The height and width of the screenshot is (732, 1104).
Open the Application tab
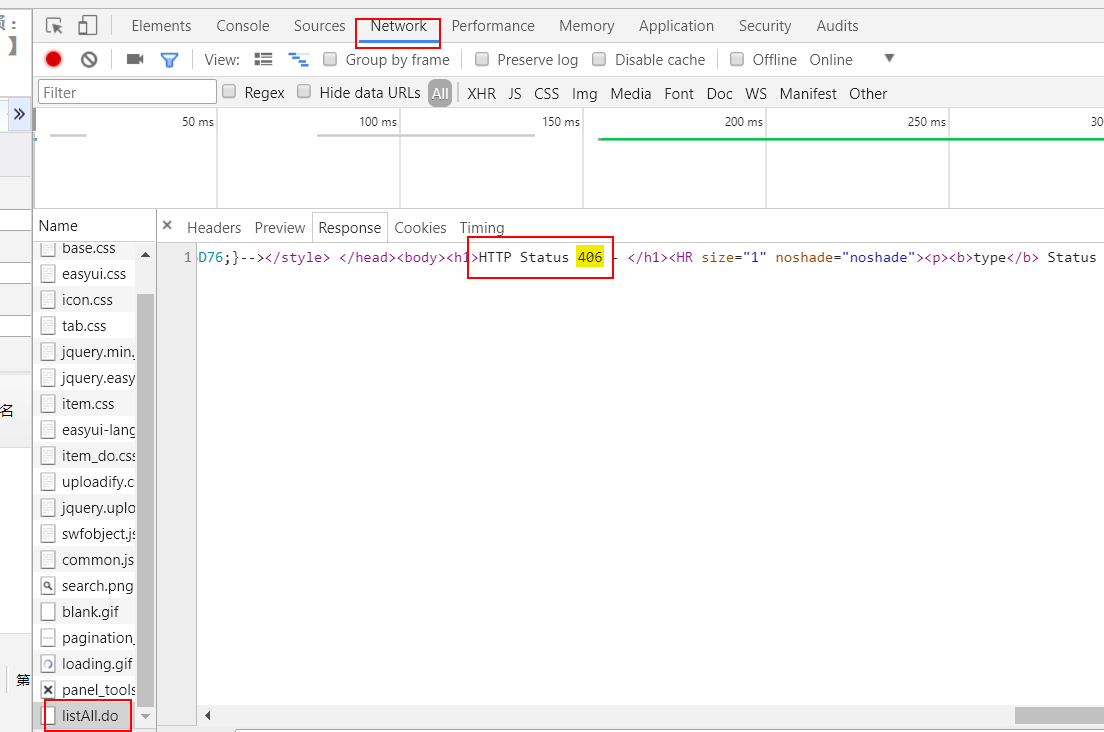click(677, 26)
